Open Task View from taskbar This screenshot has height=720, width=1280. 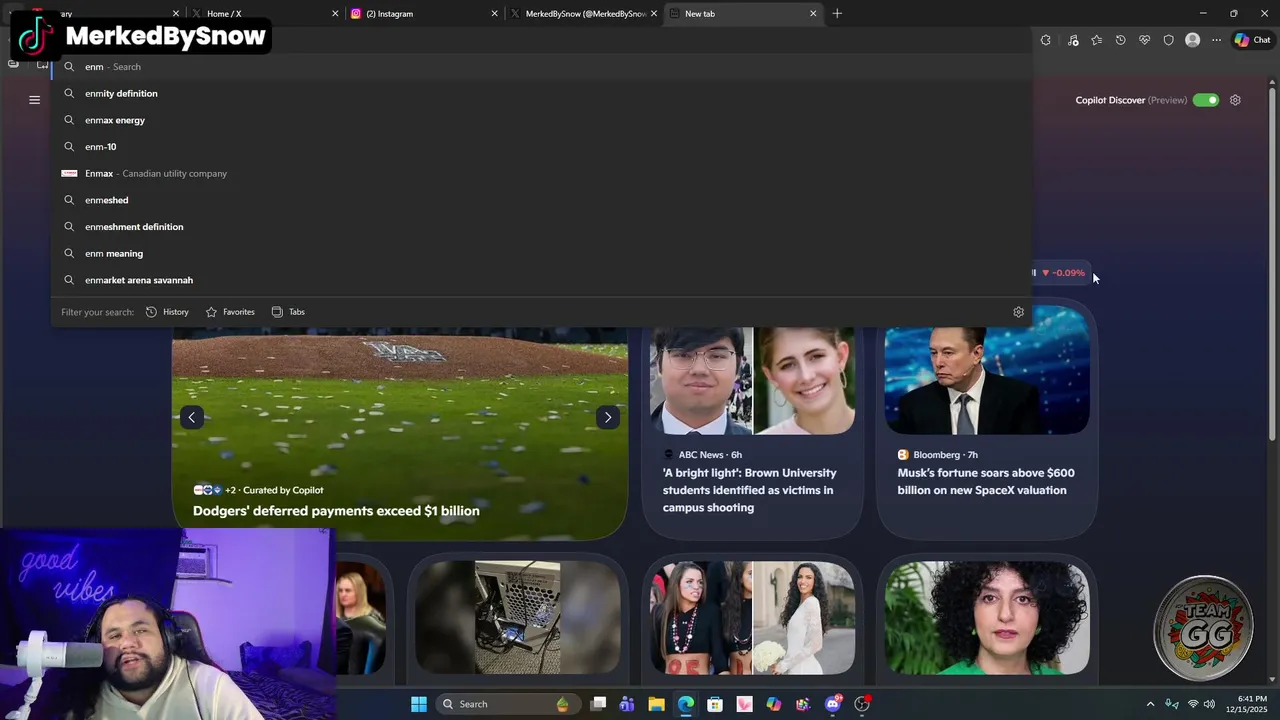[598, 704]
